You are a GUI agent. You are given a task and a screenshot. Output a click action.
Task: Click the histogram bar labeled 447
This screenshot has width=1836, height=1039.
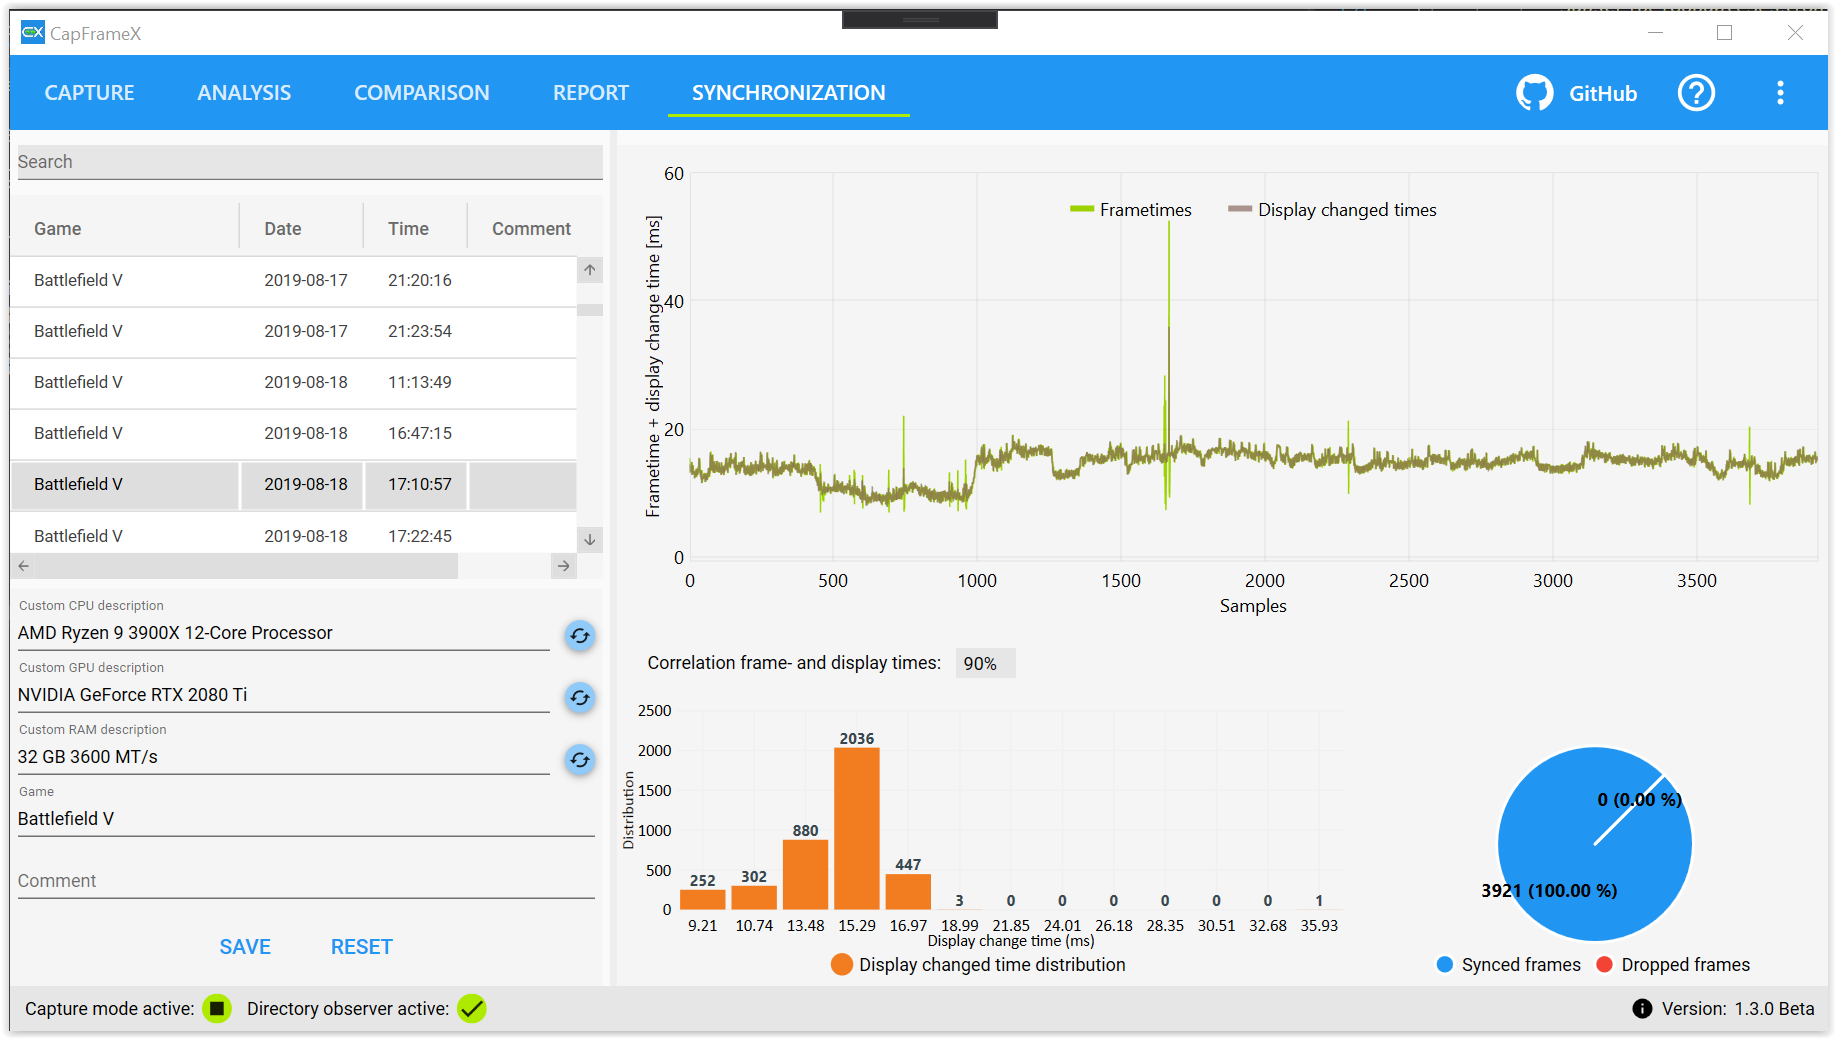click(x=908, y=891)
